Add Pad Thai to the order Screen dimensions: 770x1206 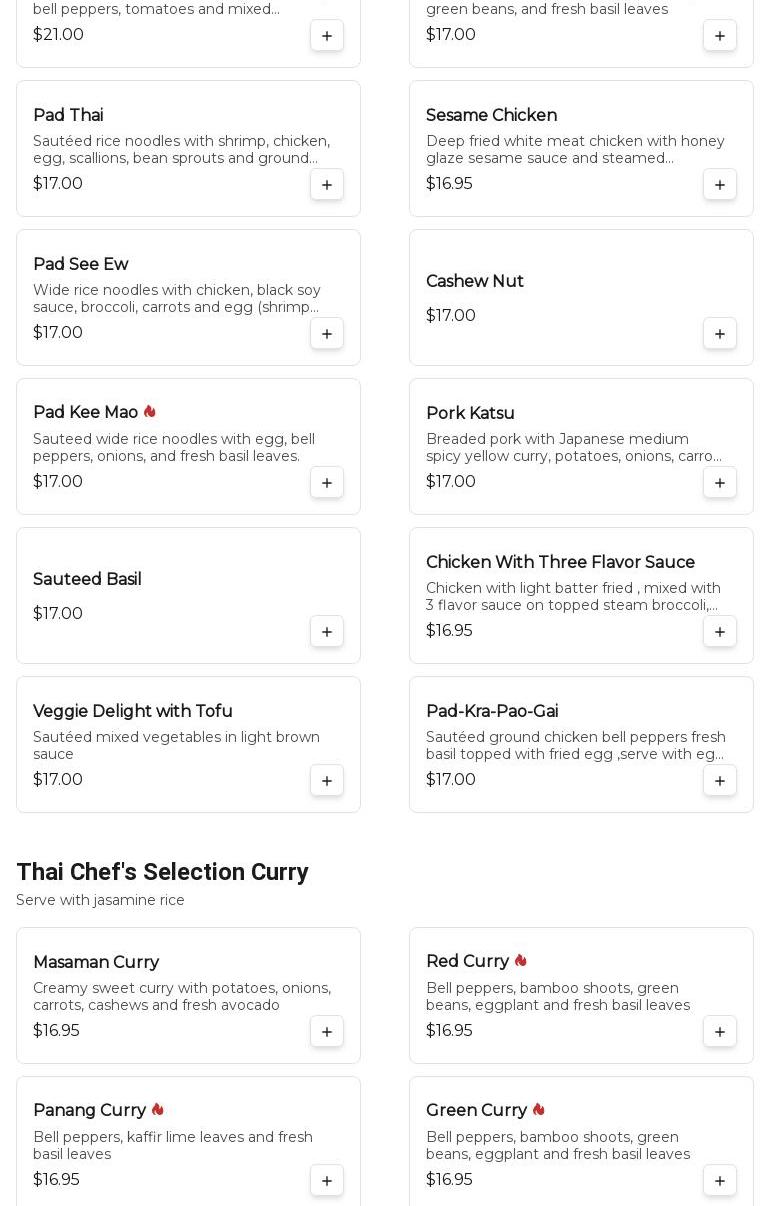pyautogui.click(x=327, y=184)
